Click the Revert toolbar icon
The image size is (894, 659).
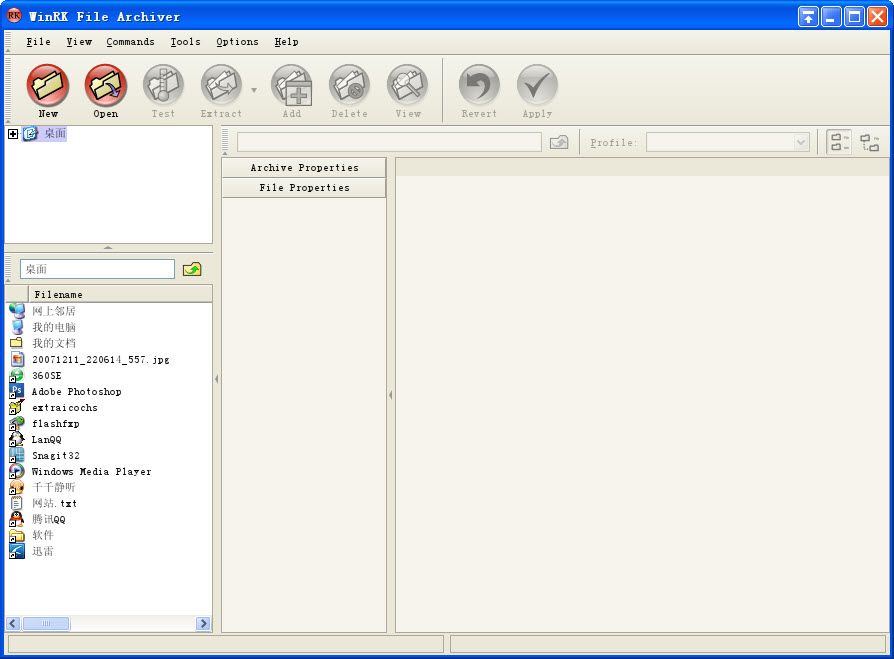click(479, 87)
